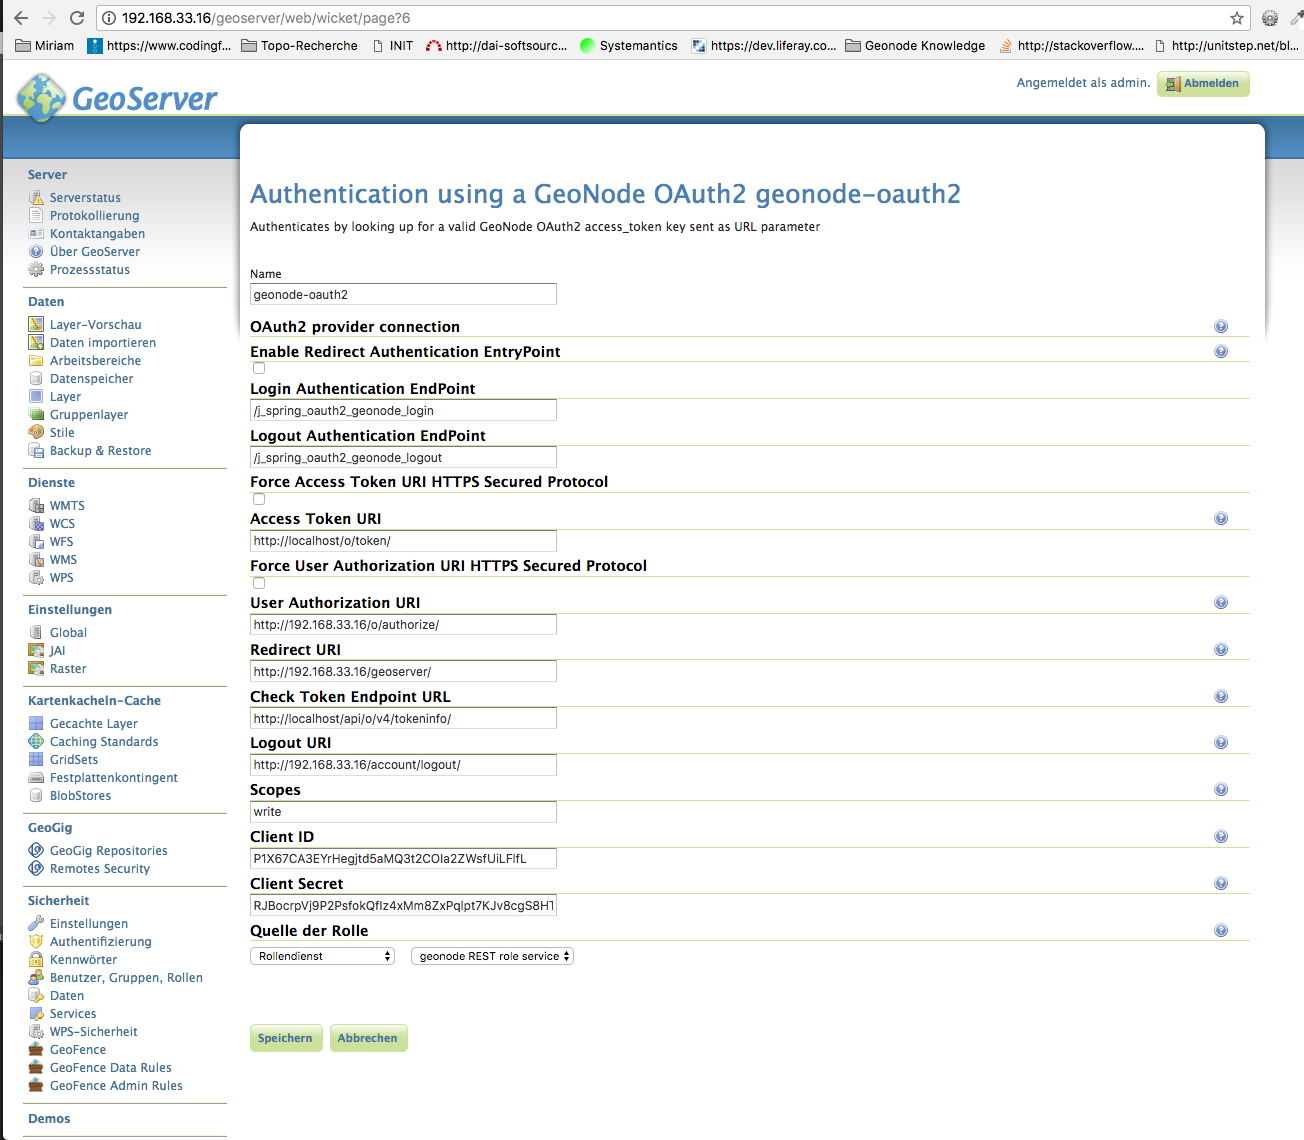Viewport: 1304px width, 1140px height.
Task: Open the Datenspeicher link
Action: click(91, 379)
